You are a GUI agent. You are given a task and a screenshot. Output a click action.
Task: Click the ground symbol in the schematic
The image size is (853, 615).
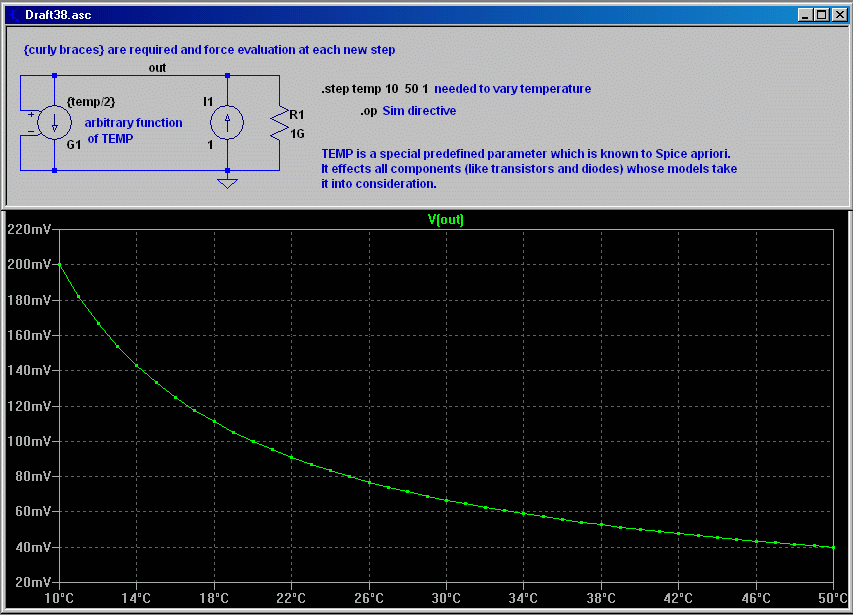tap(227, 183)
